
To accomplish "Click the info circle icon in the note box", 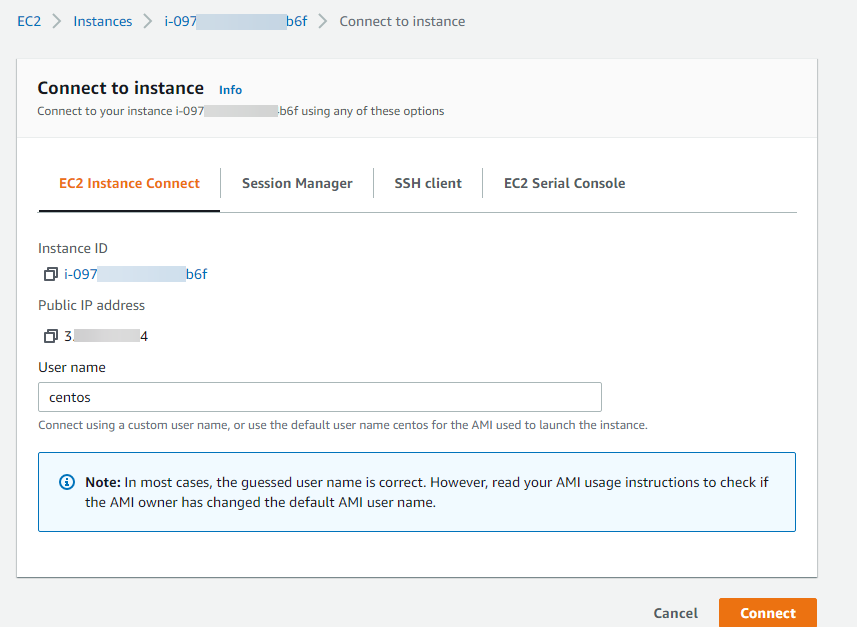I will 67,482.
